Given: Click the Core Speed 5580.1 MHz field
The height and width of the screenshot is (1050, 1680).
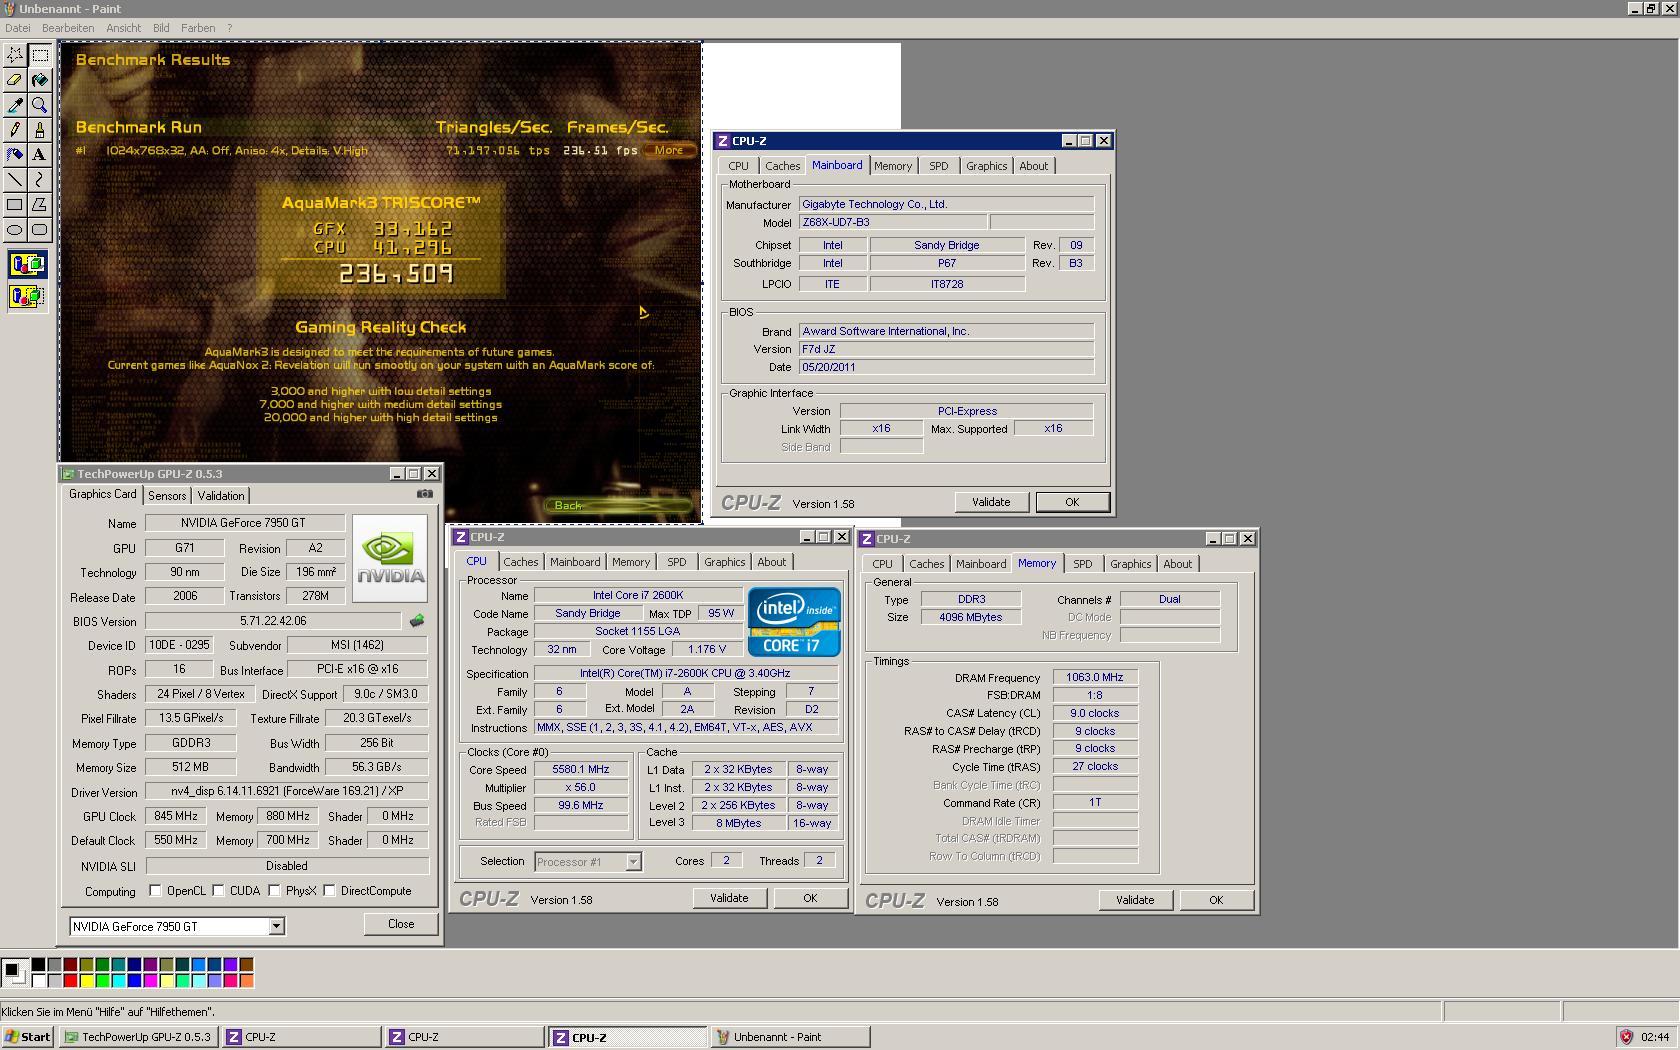Looking at the screenshot, I should pyautogui.click(x=581, y=769).
